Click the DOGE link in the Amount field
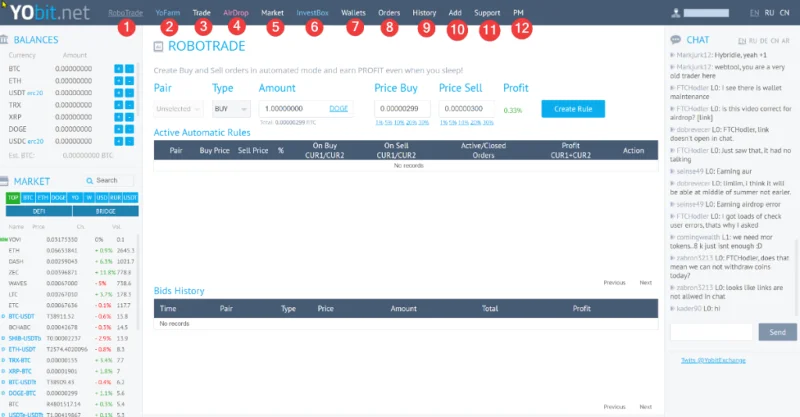The image size is (800, 417). click(x=339, y=109)
